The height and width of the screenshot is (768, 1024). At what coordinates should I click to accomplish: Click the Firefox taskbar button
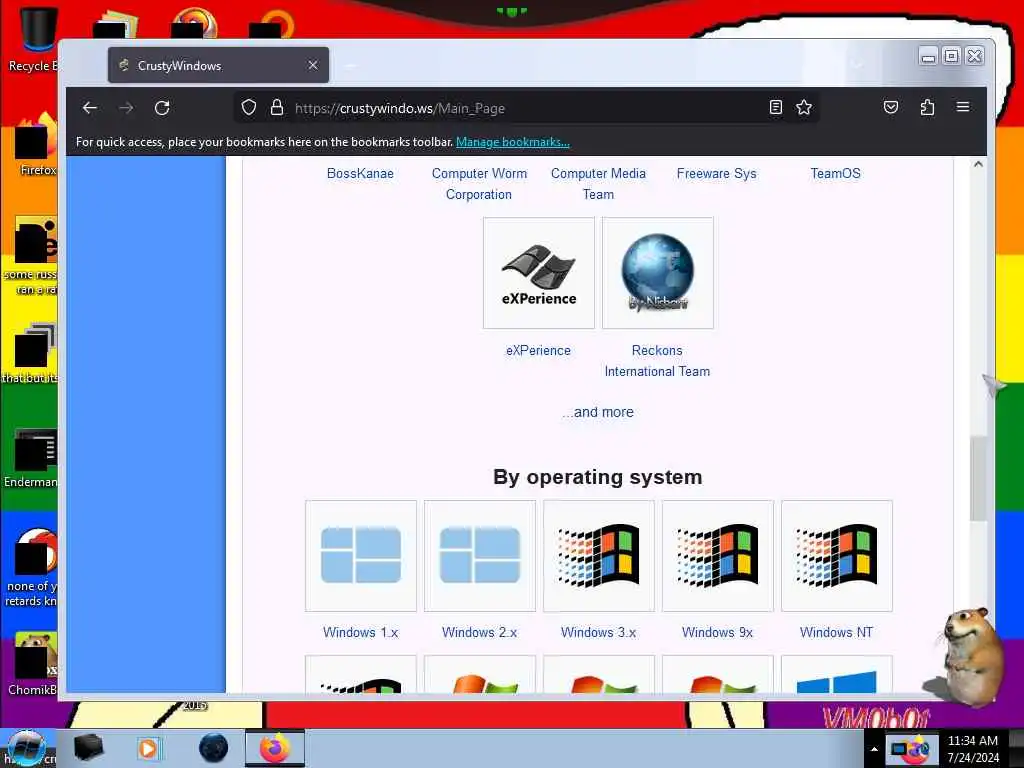275,748
